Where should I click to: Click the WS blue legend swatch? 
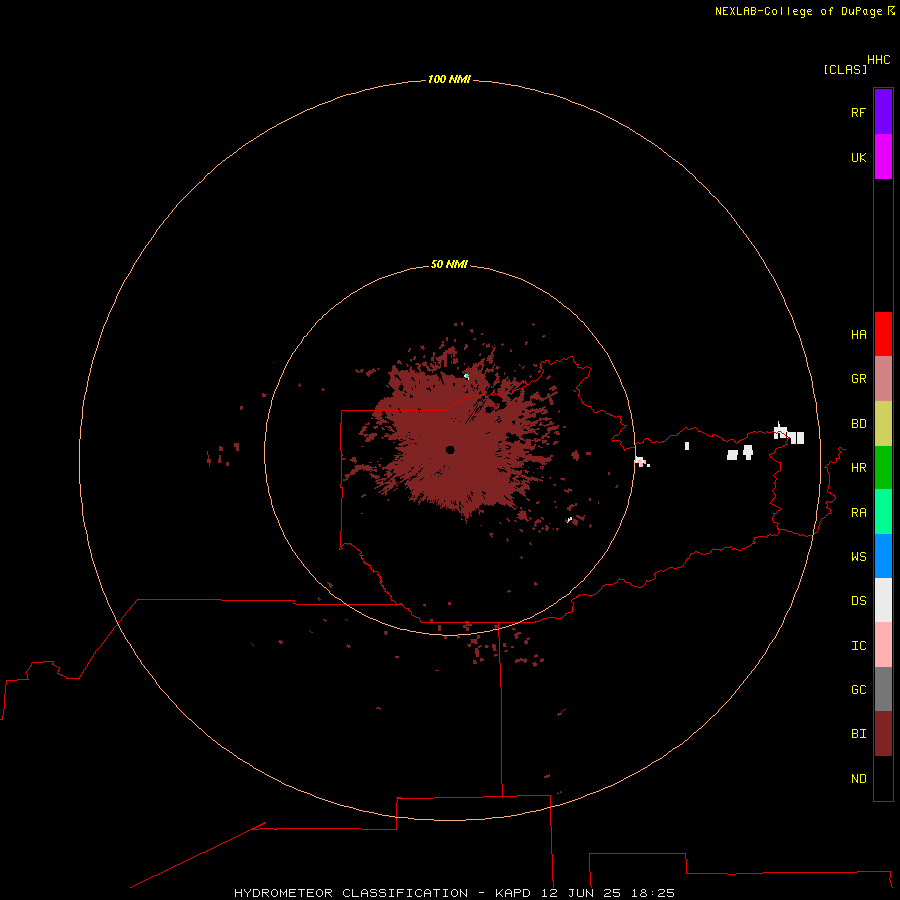click(x=883, y=556)
